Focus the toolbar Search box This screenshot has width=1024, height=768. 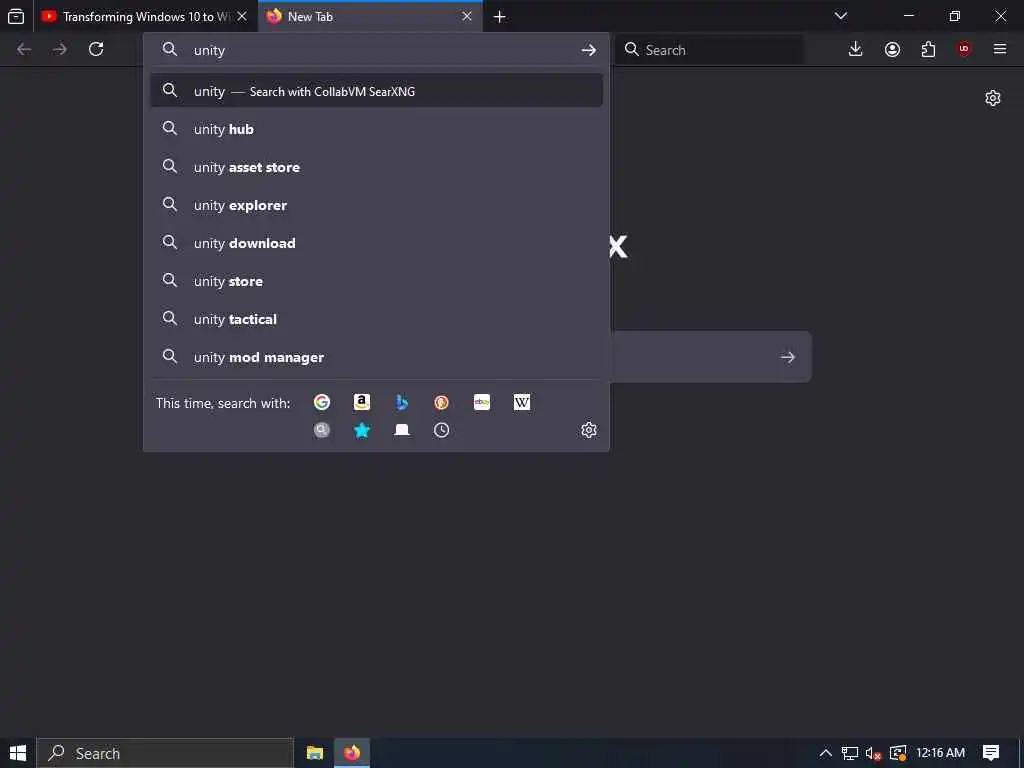pos(709,50)
